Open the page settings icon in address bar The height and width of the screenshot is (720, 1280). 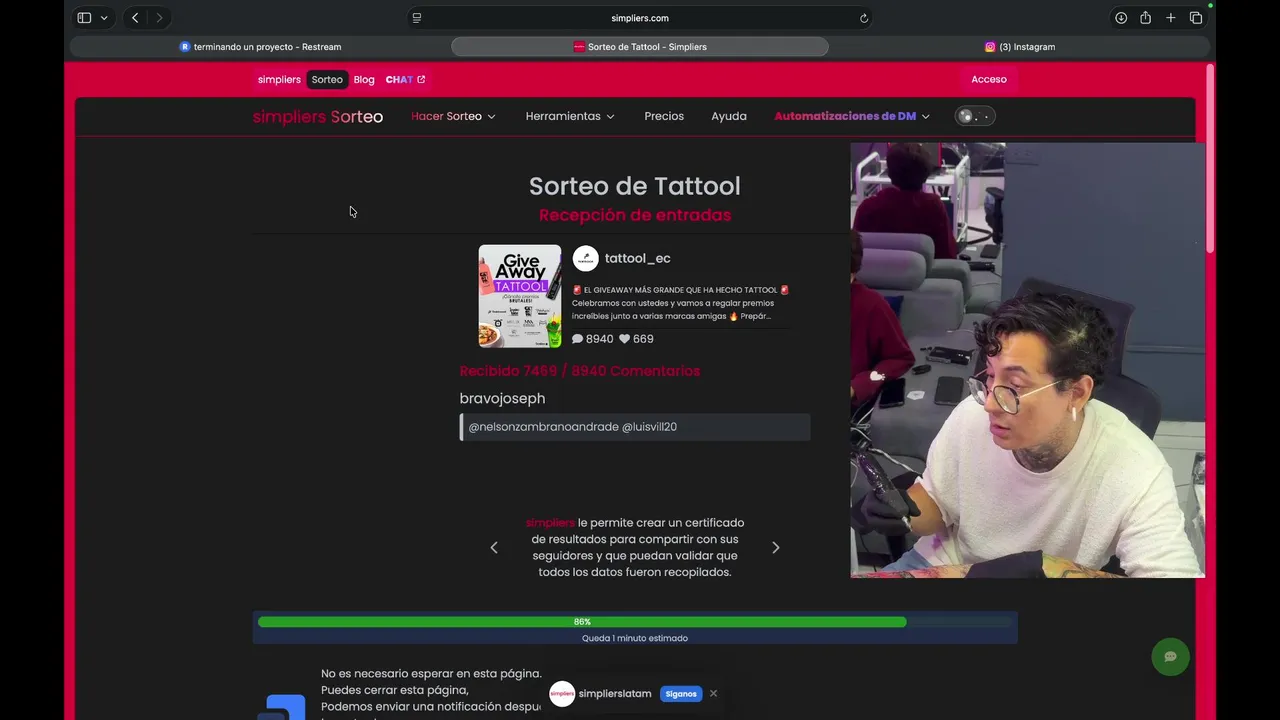(417, 18)
